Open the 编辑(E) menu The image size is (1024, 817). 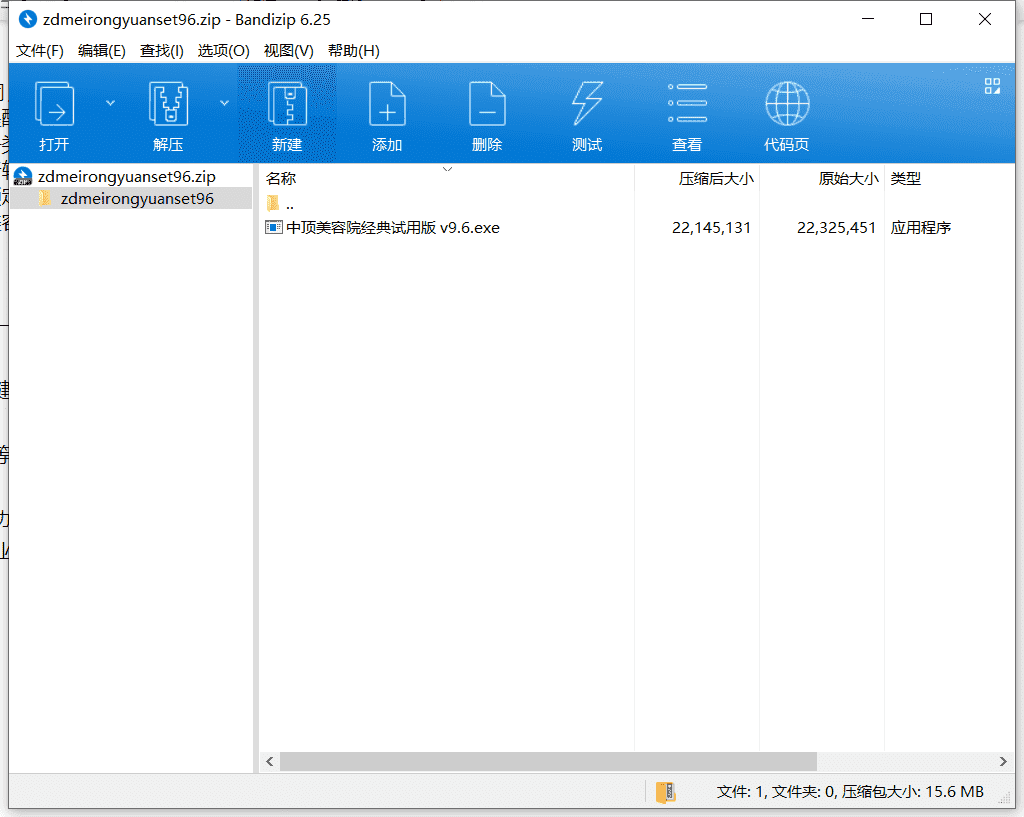click(101, 51)
